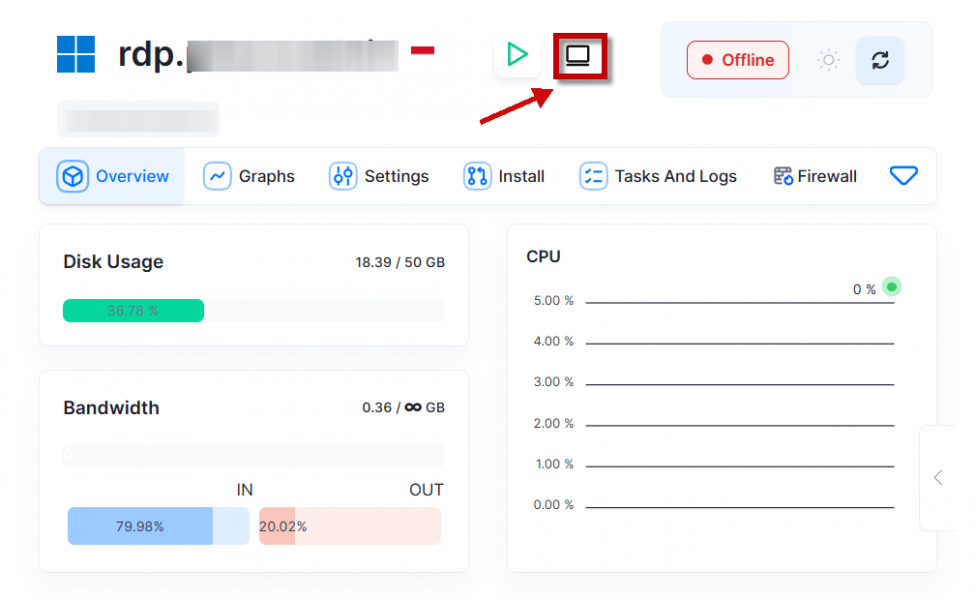Click the green CPU 0% indicator dot
975x600 pixels.
click(x=892, y=287)
